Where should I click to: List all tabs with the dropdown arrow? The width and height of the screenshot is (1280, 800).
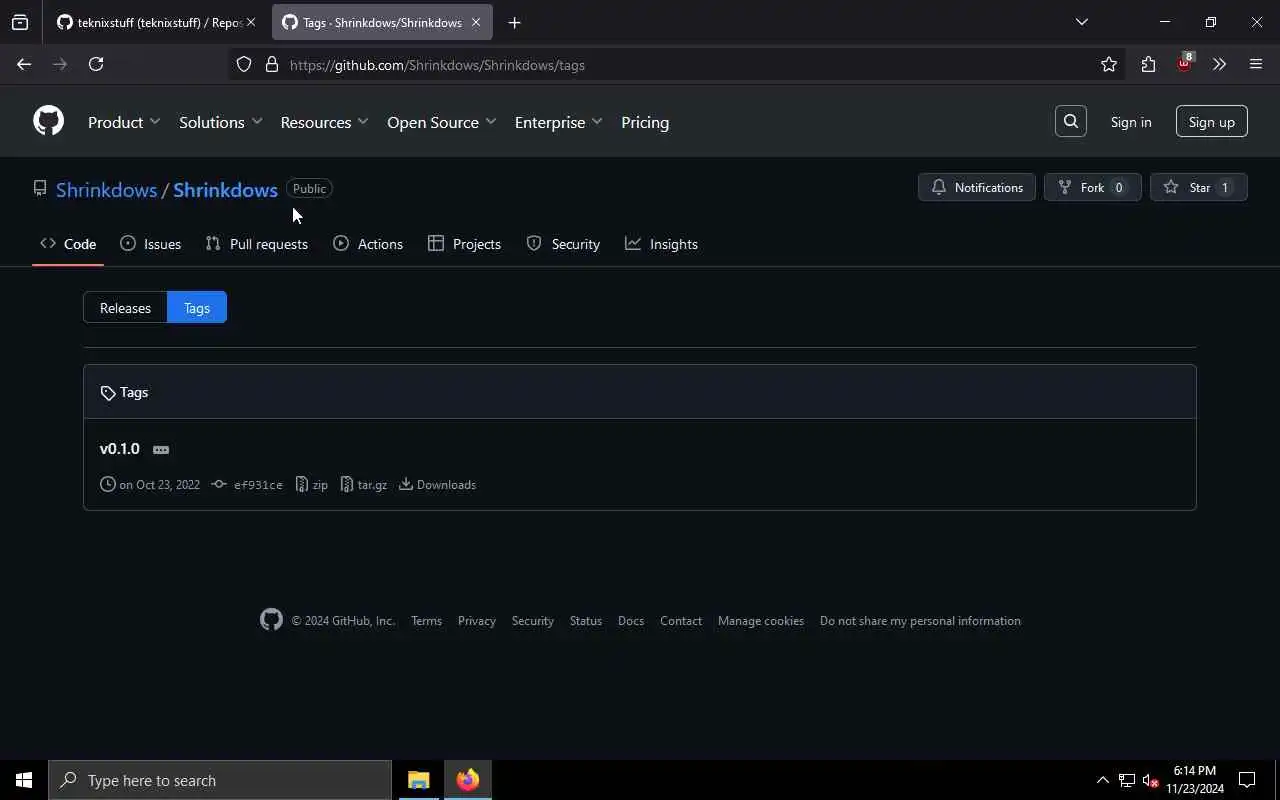pos(1081,22)
